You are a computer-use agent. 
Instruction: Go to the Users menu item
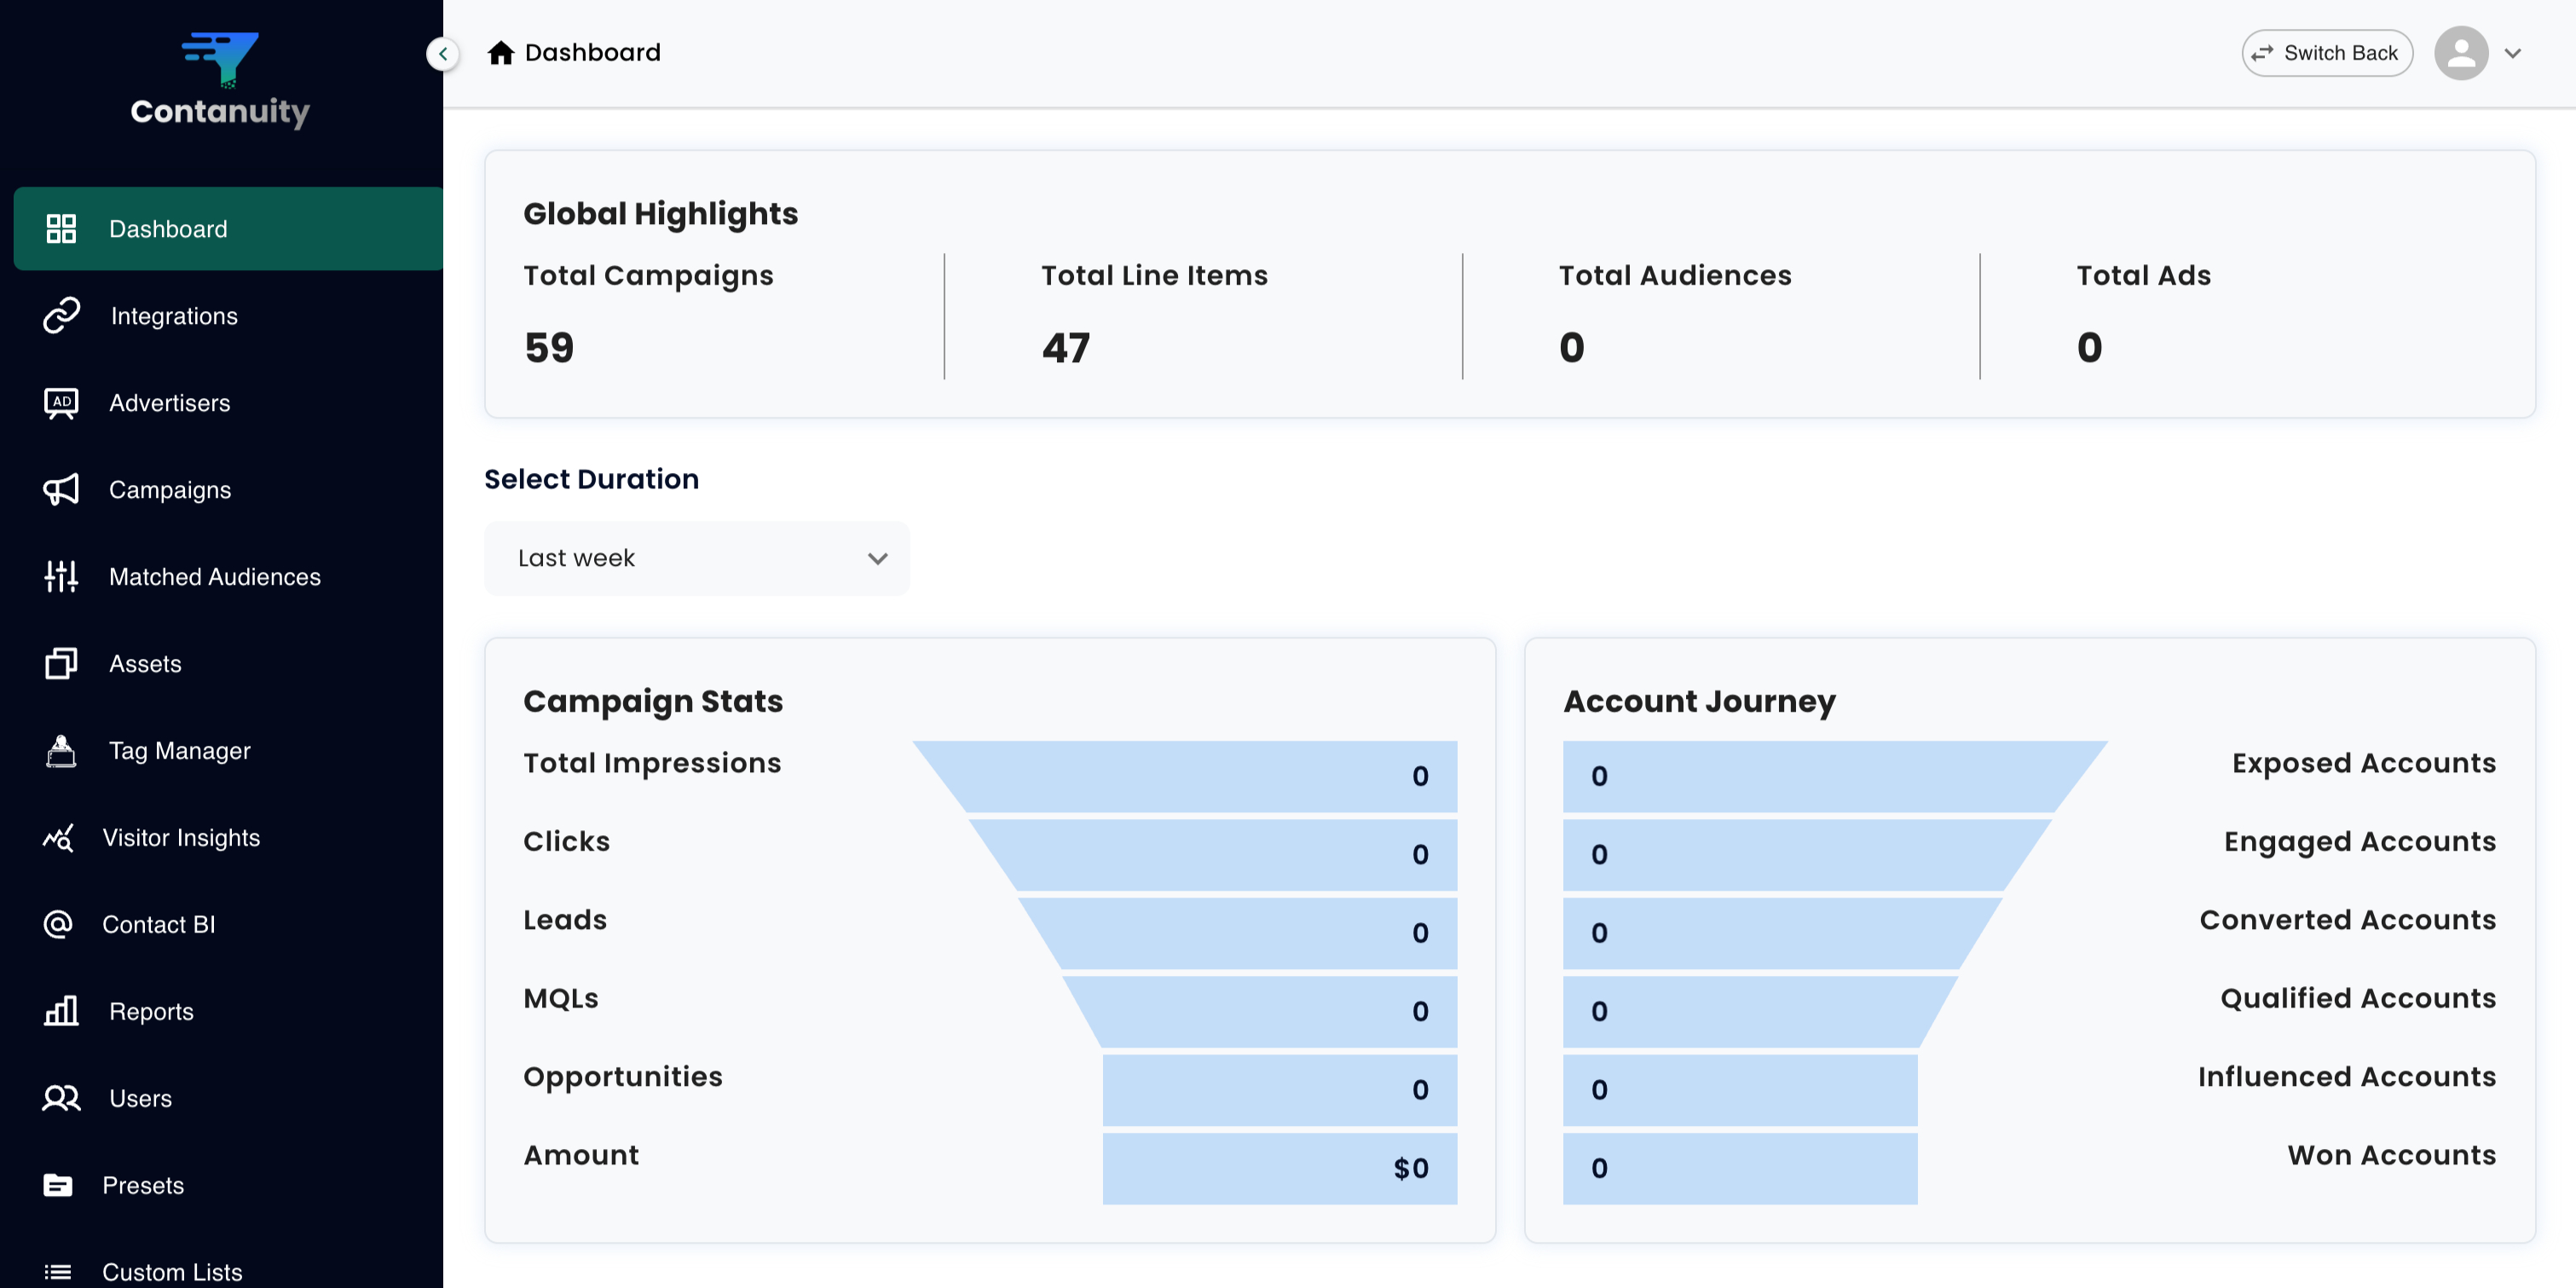[x=140, y=1098]
